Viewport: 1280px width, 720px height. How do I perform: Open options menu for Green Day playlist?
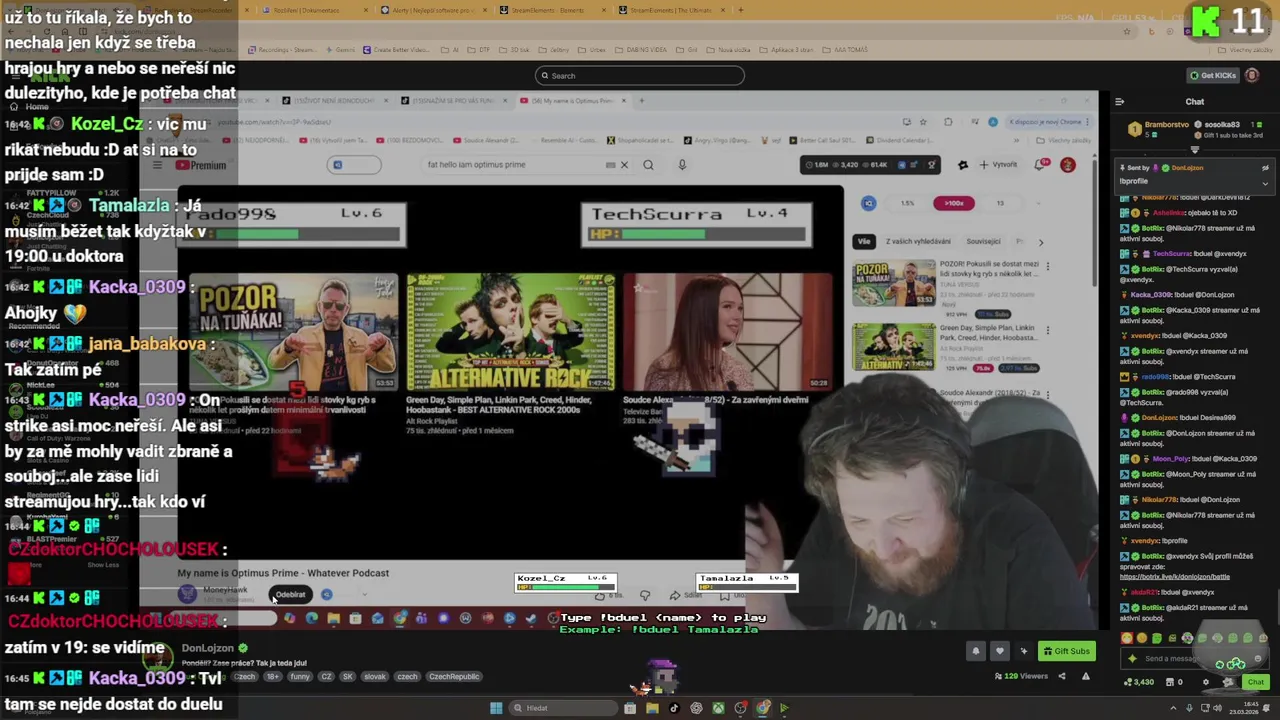click(x=1047, y=330)
